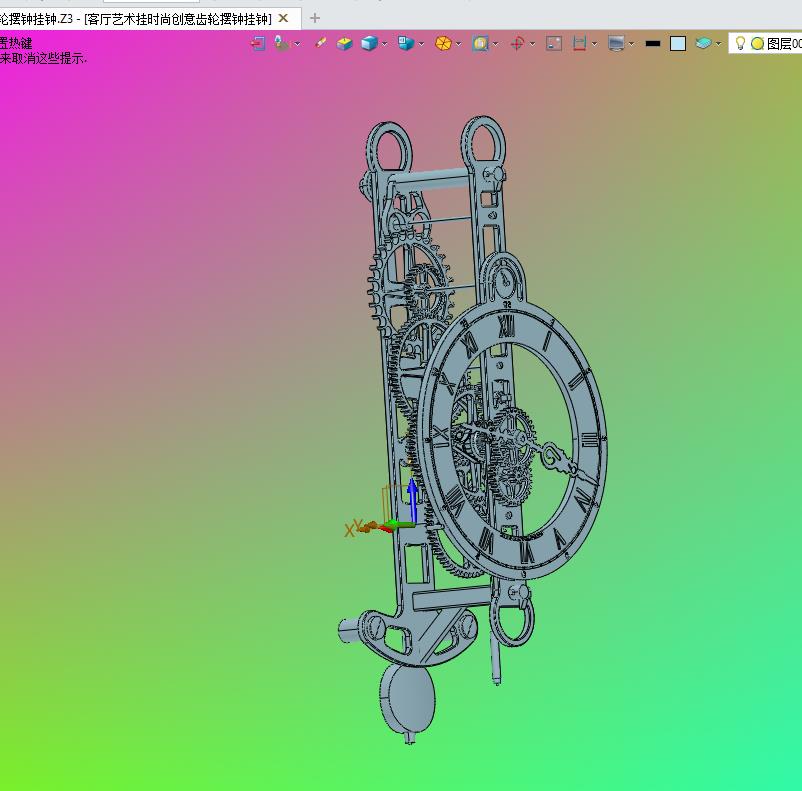Select the yellow-top box display icon
802x791 pixels.
[345, 43]
